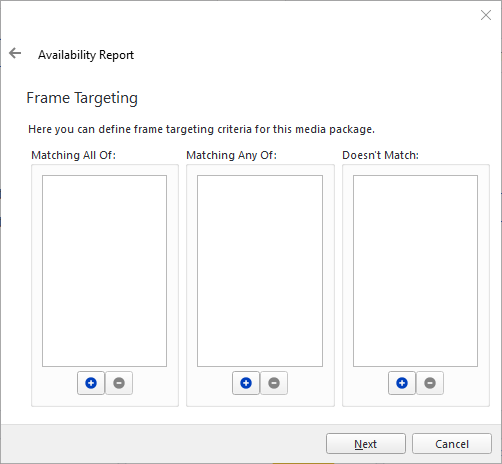Click inside the Matching Any Of list box
This screenshot has width=502, height=464.
(x=260, y=271)
